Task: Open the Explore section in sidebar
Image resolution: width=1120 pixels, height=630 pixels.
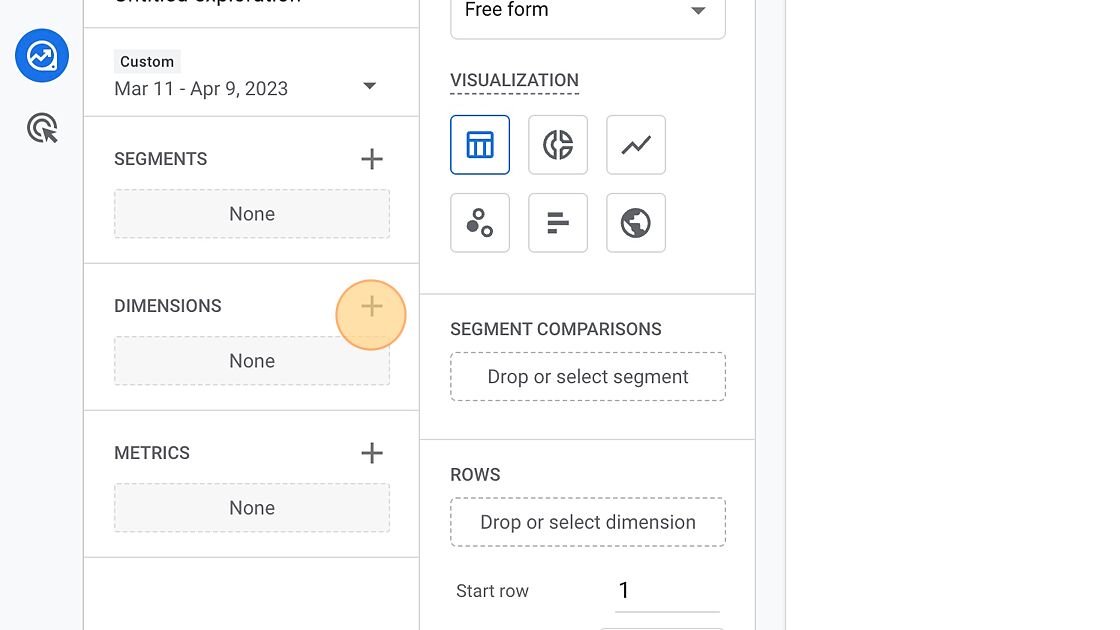Action: click(x=42, y=56)
